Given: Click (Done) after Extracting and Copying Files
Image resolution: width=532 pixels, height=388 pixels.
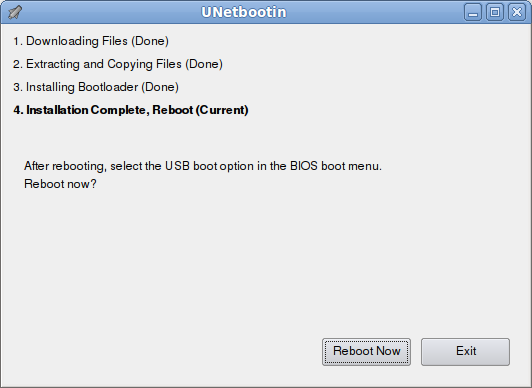Looking at the screenshot, I should pyautogui.click(x=204, y=64).
